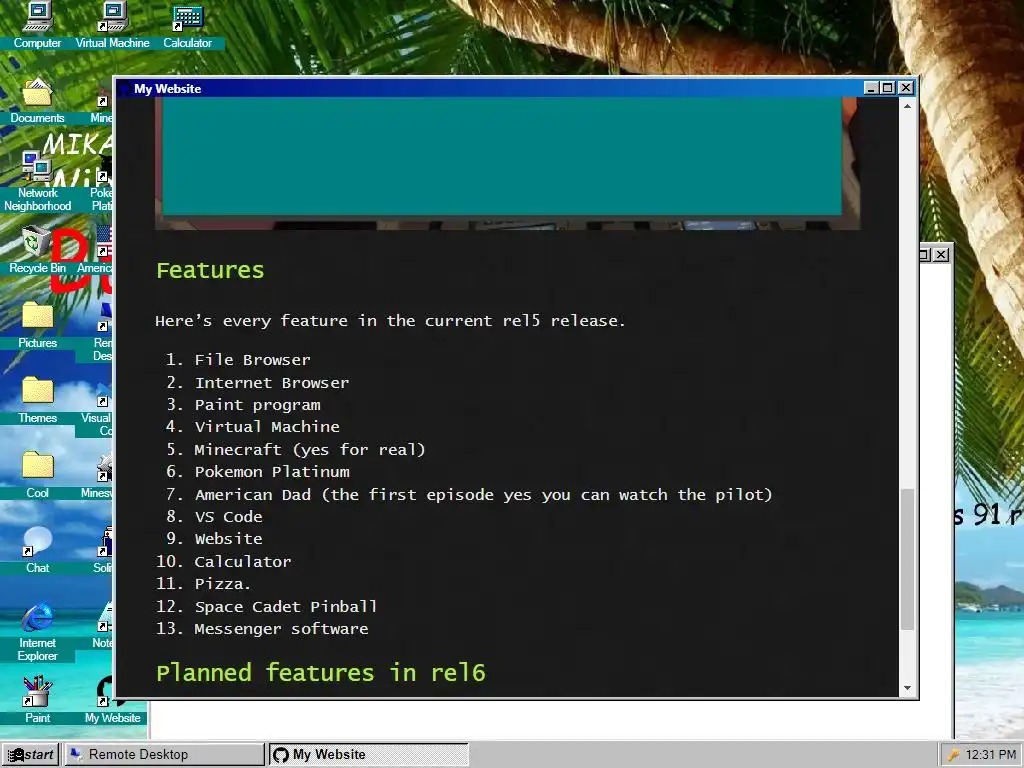Image resolution: width=1024 pixels, height=768 pixels.
Task: Maximize the My Website window
Action: (888, 88)
